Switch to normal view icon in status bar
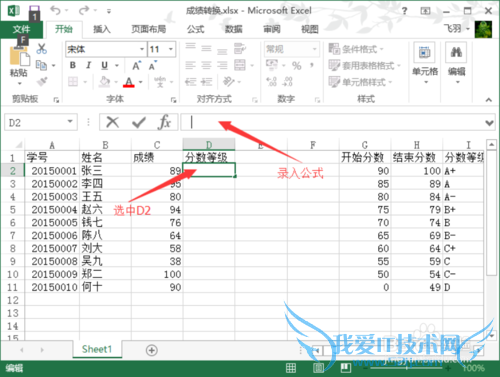The height and width of the screenshot is (377, 500). pos(291,368)
